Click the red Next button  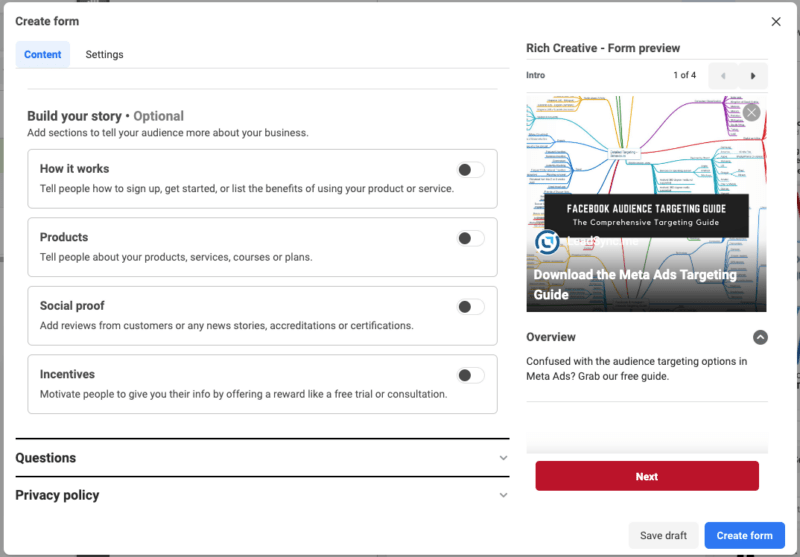pos(646,476)
